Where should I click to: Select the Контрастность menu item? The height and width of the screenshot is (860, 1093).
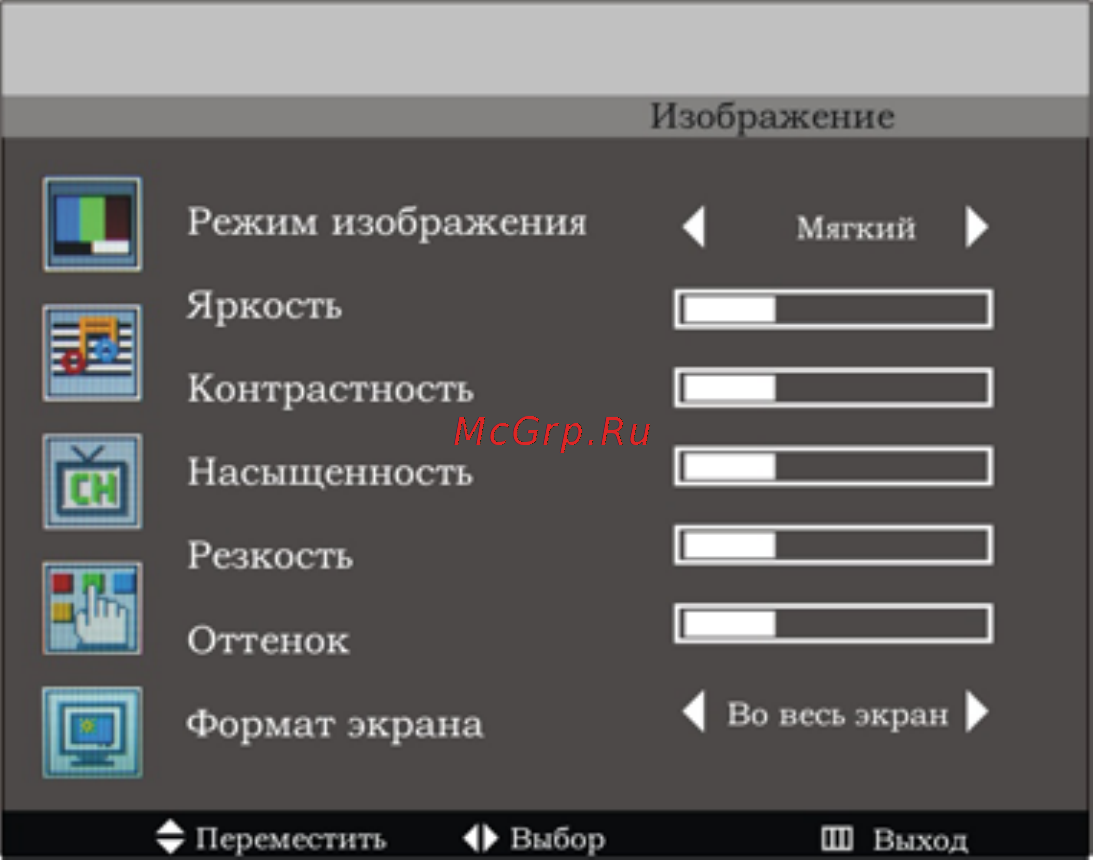tap(330, 389)
